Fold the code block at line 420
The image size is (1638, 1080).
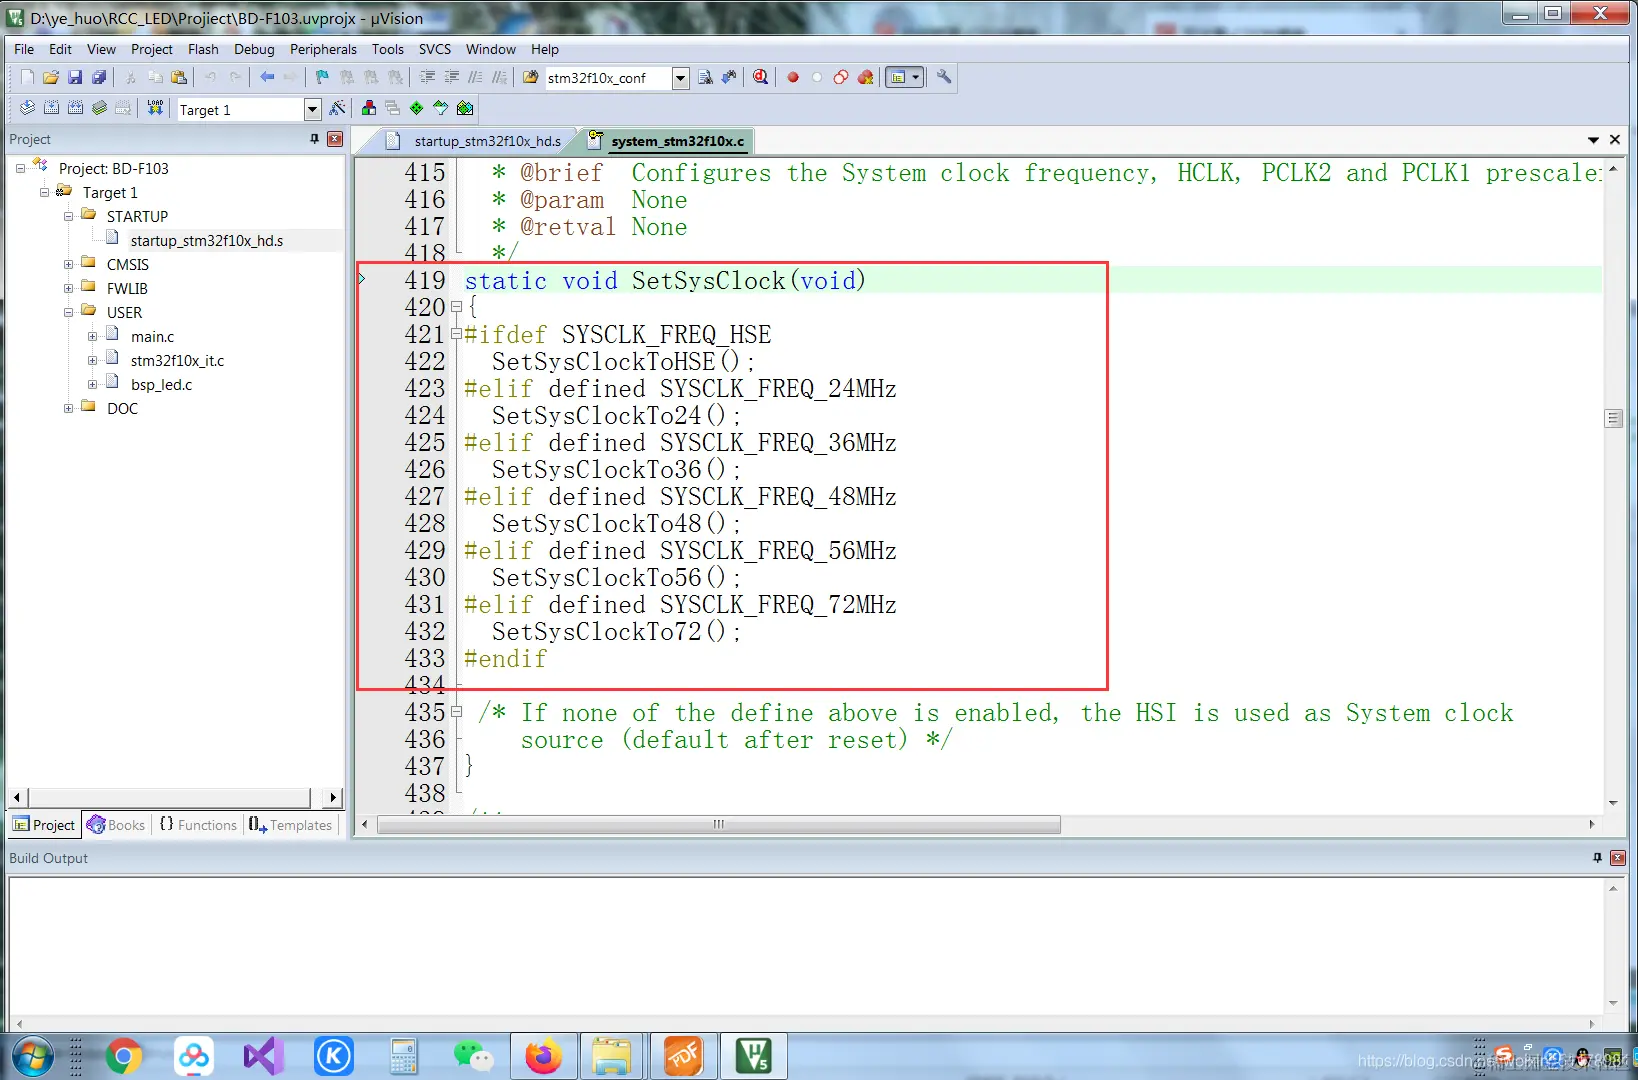coord(456,308)
